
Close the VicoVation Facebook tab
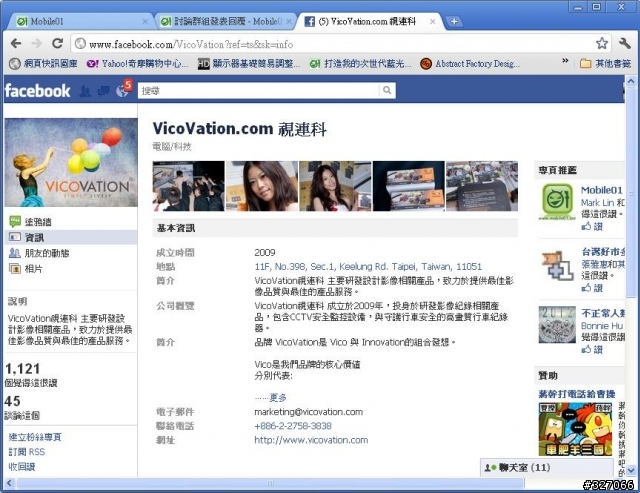433,22
